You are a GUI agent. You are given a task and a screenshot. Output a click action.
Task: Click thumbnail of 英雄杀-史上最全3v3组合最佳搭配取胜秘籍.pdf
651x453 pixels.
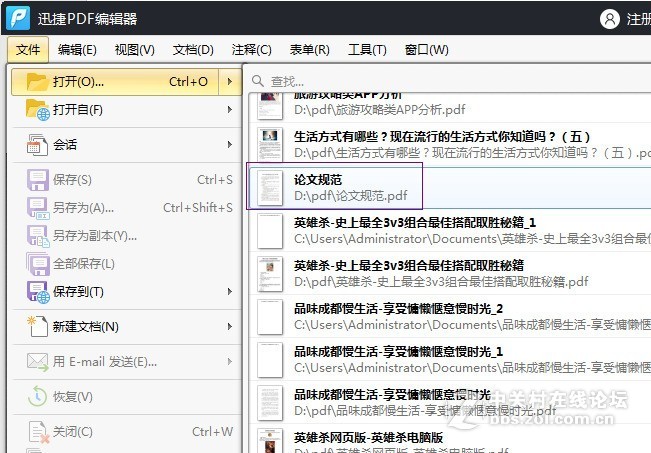coord(270,274)
